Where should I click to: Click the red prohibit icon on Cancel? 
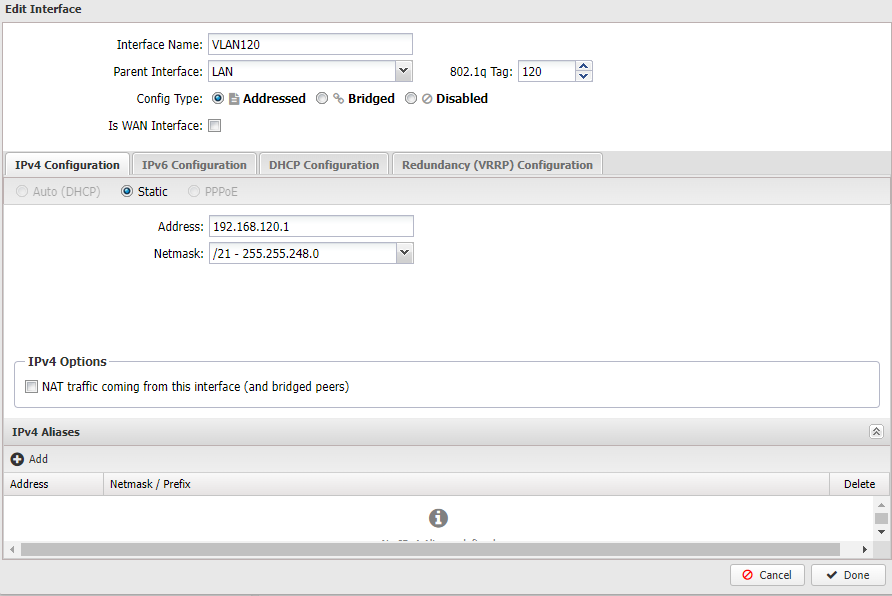click(750, 575)
